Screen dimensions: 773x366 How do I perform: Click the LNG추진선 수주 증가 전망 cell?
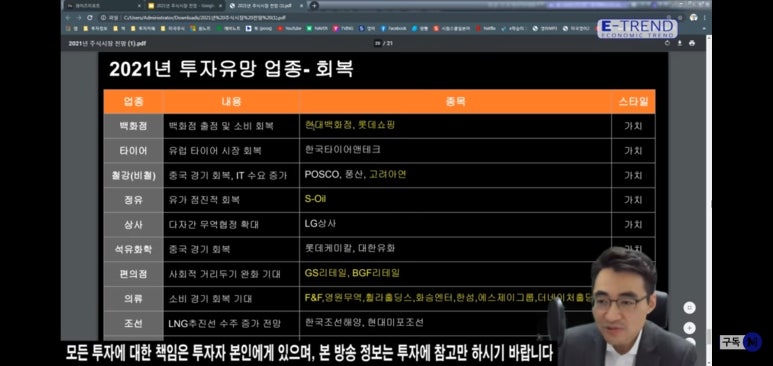231,323
